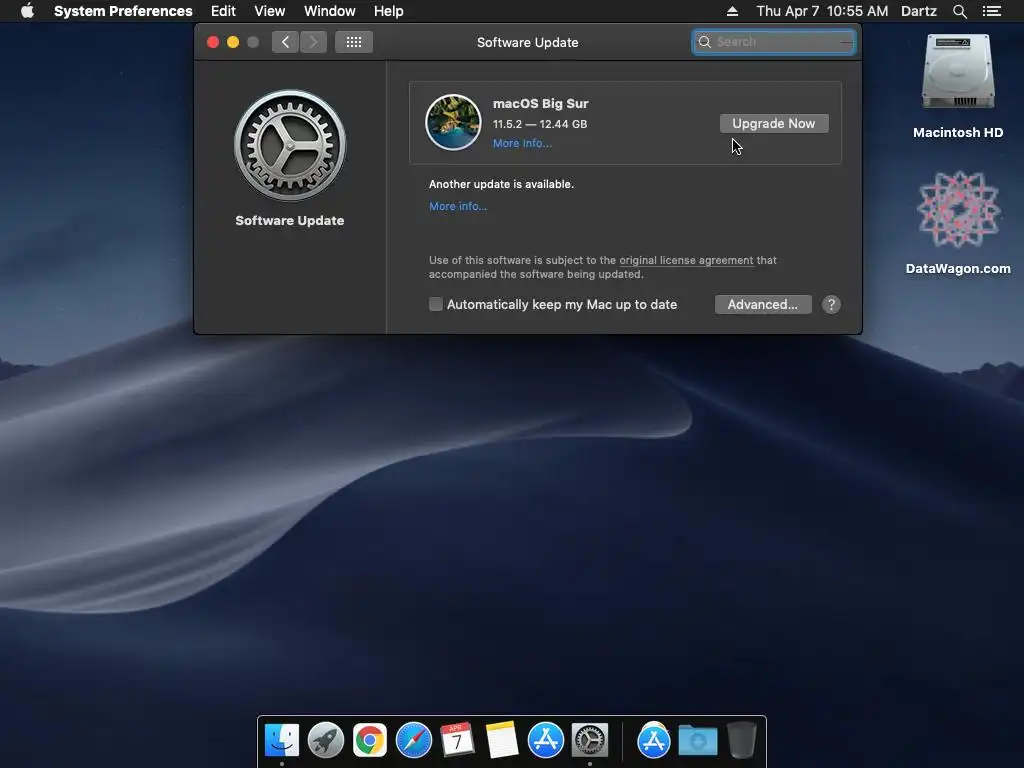
Task: Close the Software Update window
Action: point(213,42)
